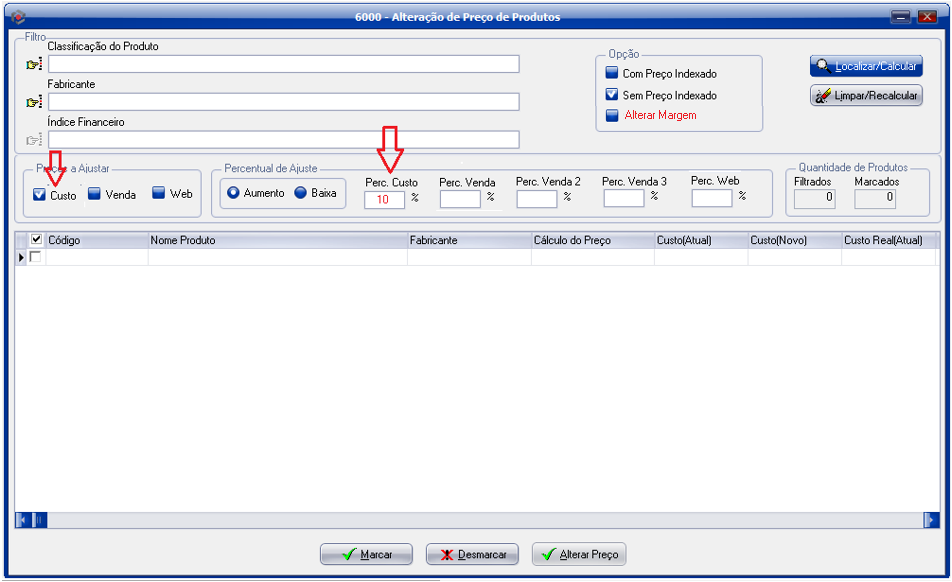This screenshot has height=582, width=952.
Task: Click the Índice Financeiro lookup hand icon
Action: tap(35, 140)
